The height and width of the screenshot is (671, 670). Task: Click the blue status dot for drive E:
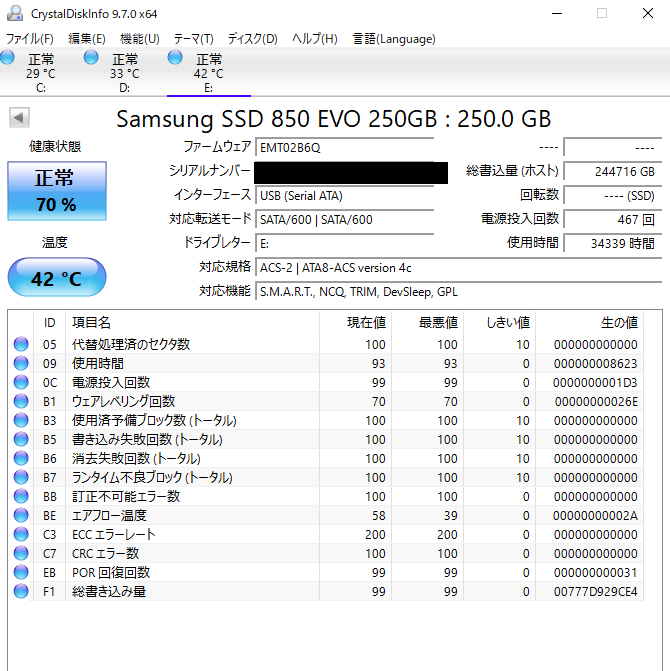tap(175, 57)
